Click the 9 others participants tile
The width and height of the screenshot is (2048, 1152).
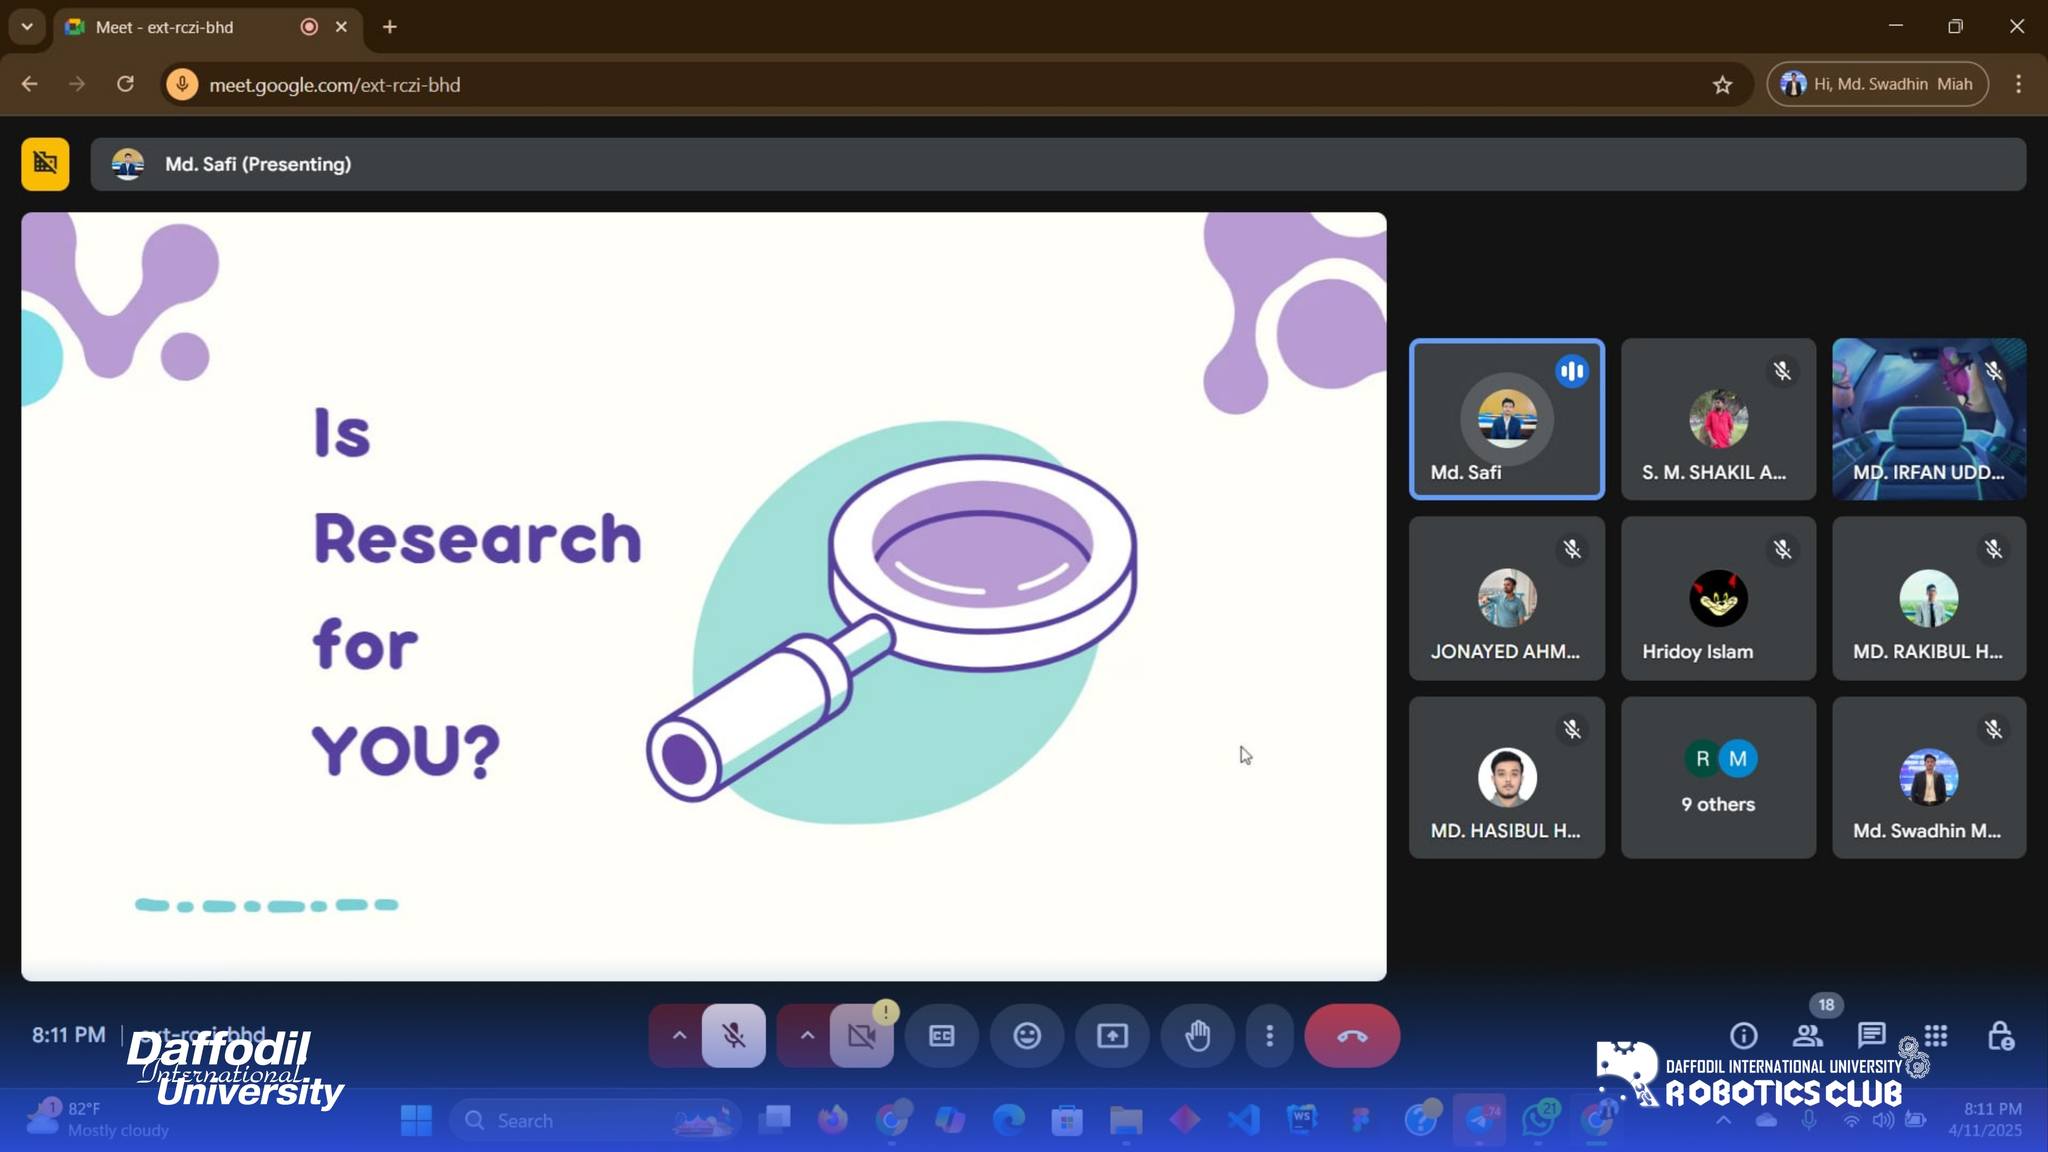click(x=1717, y=778)
